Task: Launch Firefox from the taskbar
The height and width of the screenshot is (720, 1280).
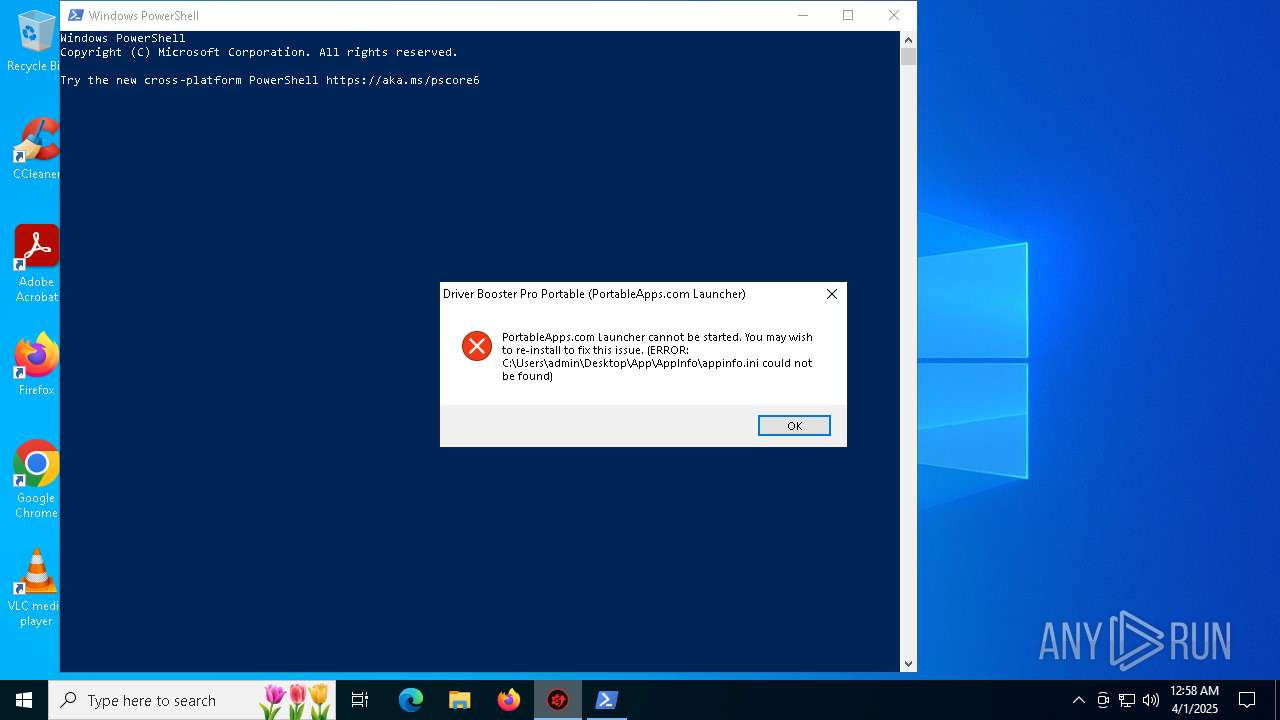Action: [x=509, y=700]
